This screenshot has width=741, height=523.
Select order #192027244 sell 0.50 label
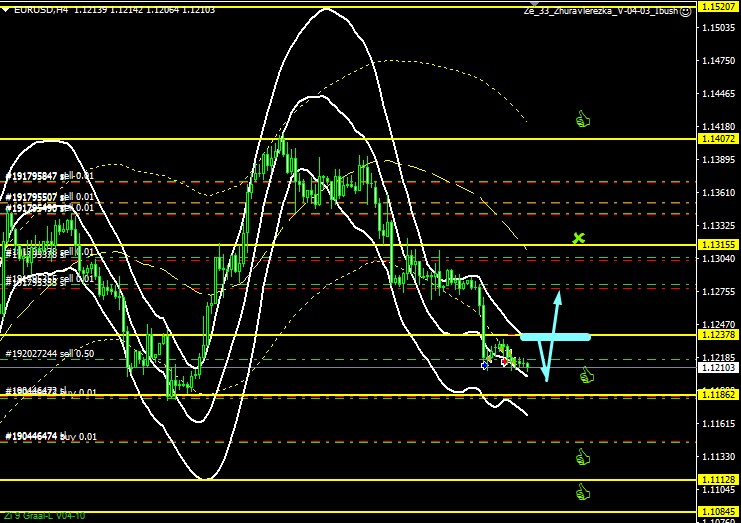point(50,354)
